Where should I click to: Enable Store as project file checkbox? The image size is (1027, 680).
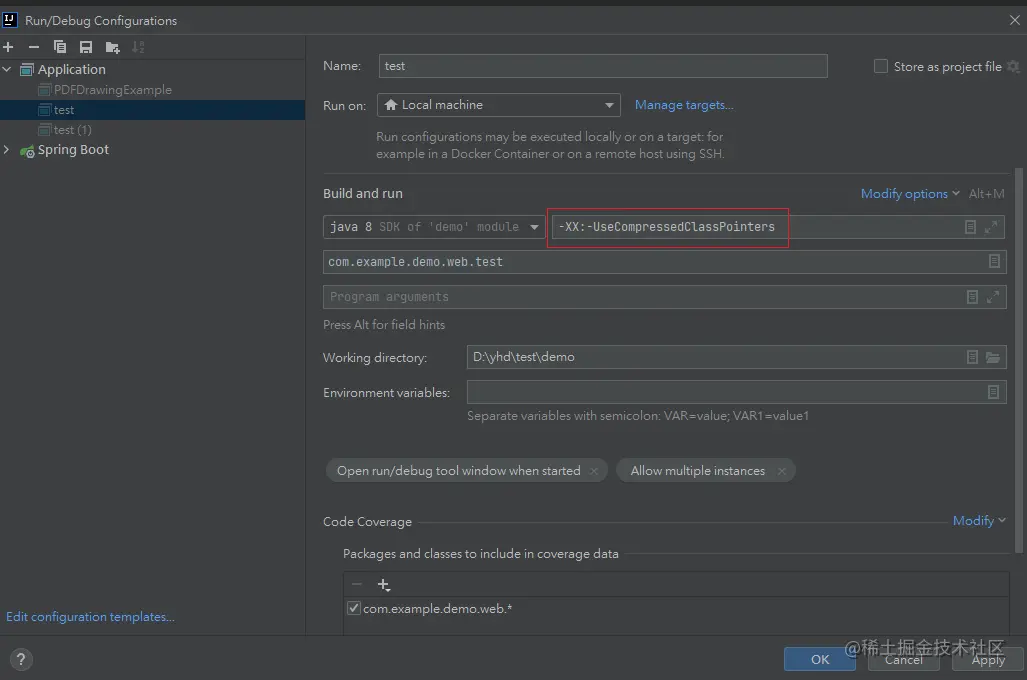[881, 66]
